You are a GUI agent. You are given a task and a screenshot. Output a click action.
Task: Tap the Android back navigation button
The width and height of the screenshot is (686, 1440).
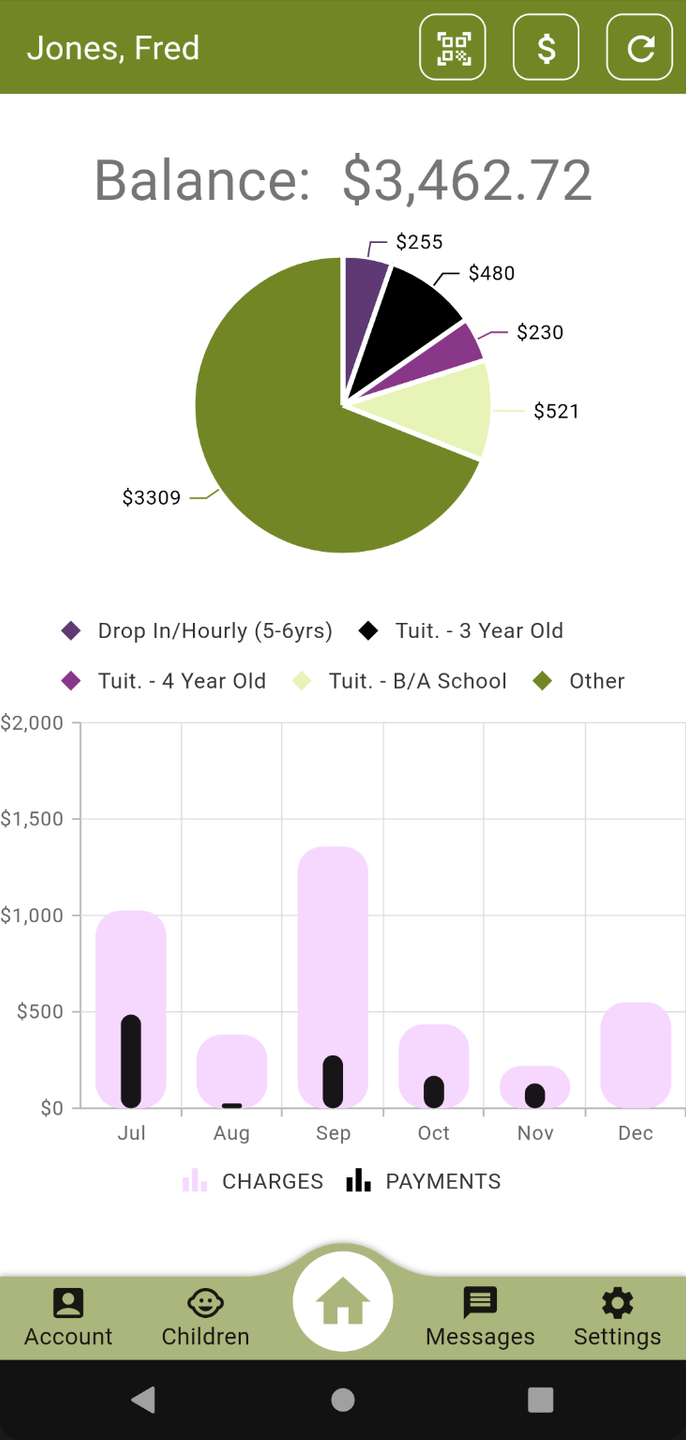coord(143,1400)
